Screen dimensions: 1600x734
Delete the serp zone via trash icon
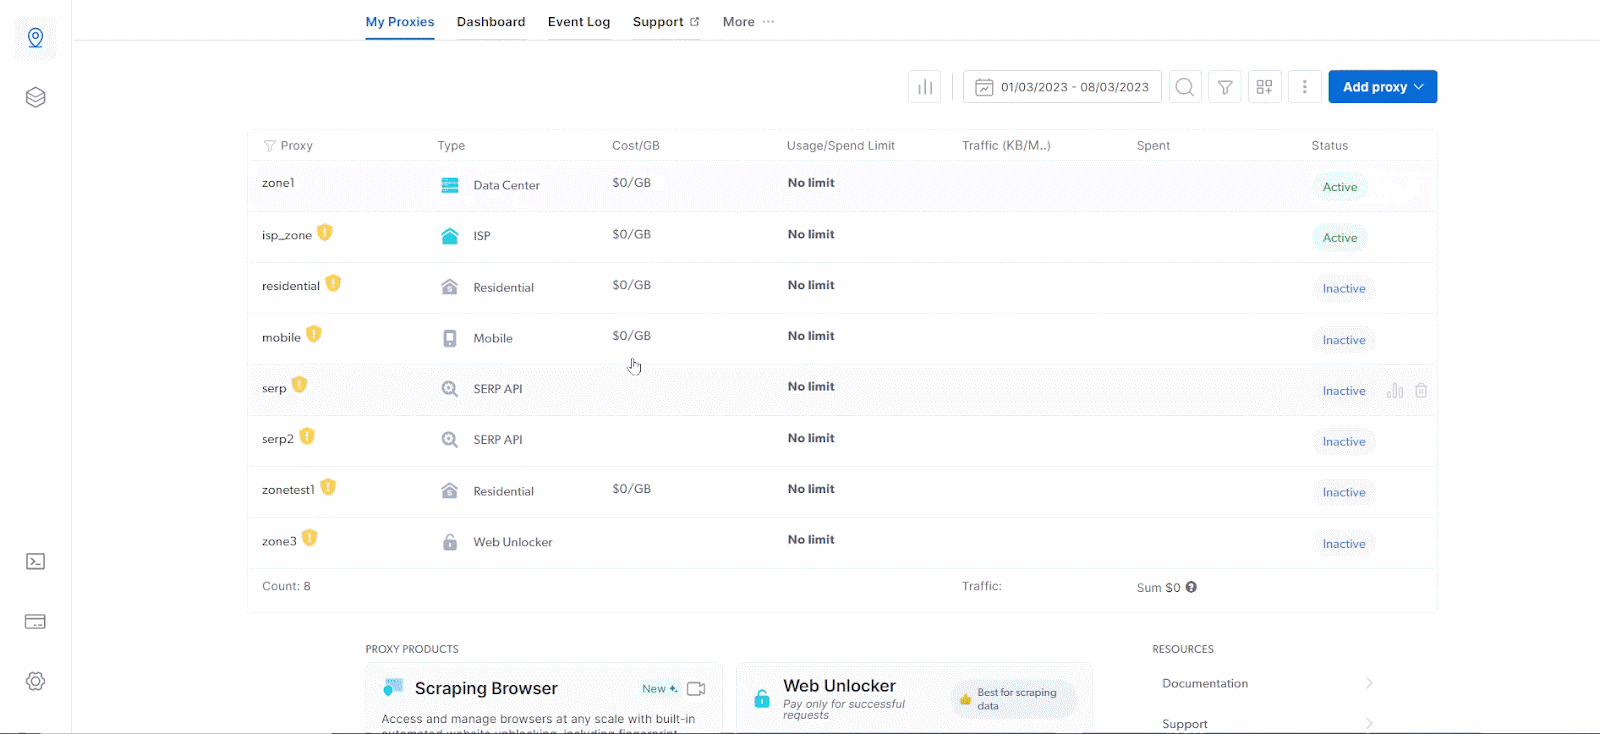[x=1421, y=390]
